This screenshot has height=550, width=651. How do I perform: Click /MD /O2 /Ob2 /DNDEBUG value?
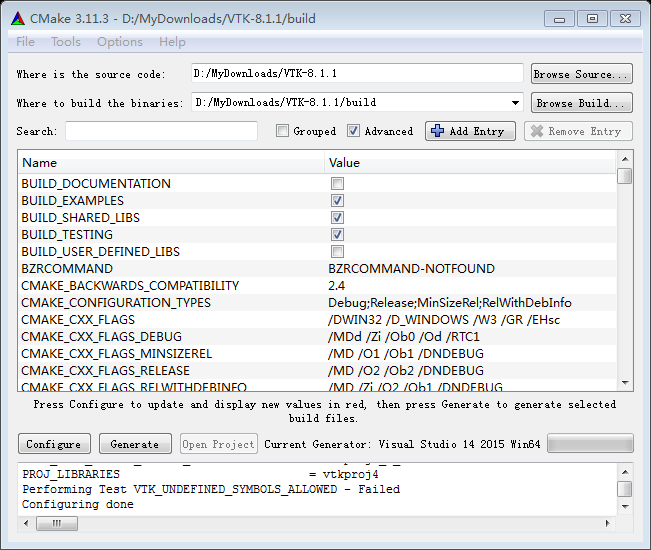tap(406, 371)
